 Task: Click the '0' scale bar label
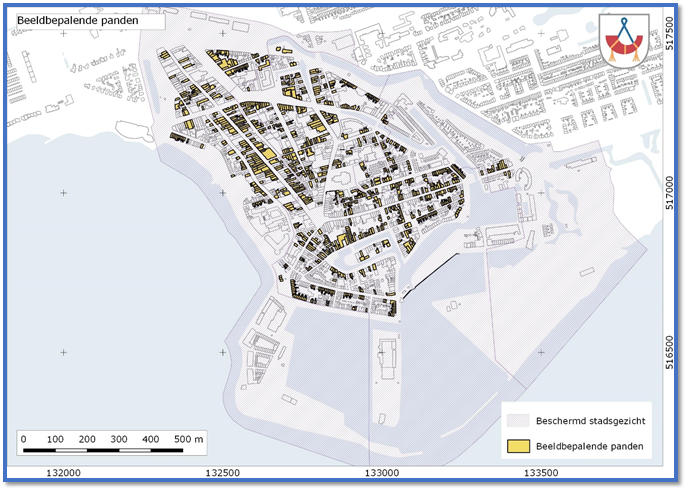[x=24, y=439]
